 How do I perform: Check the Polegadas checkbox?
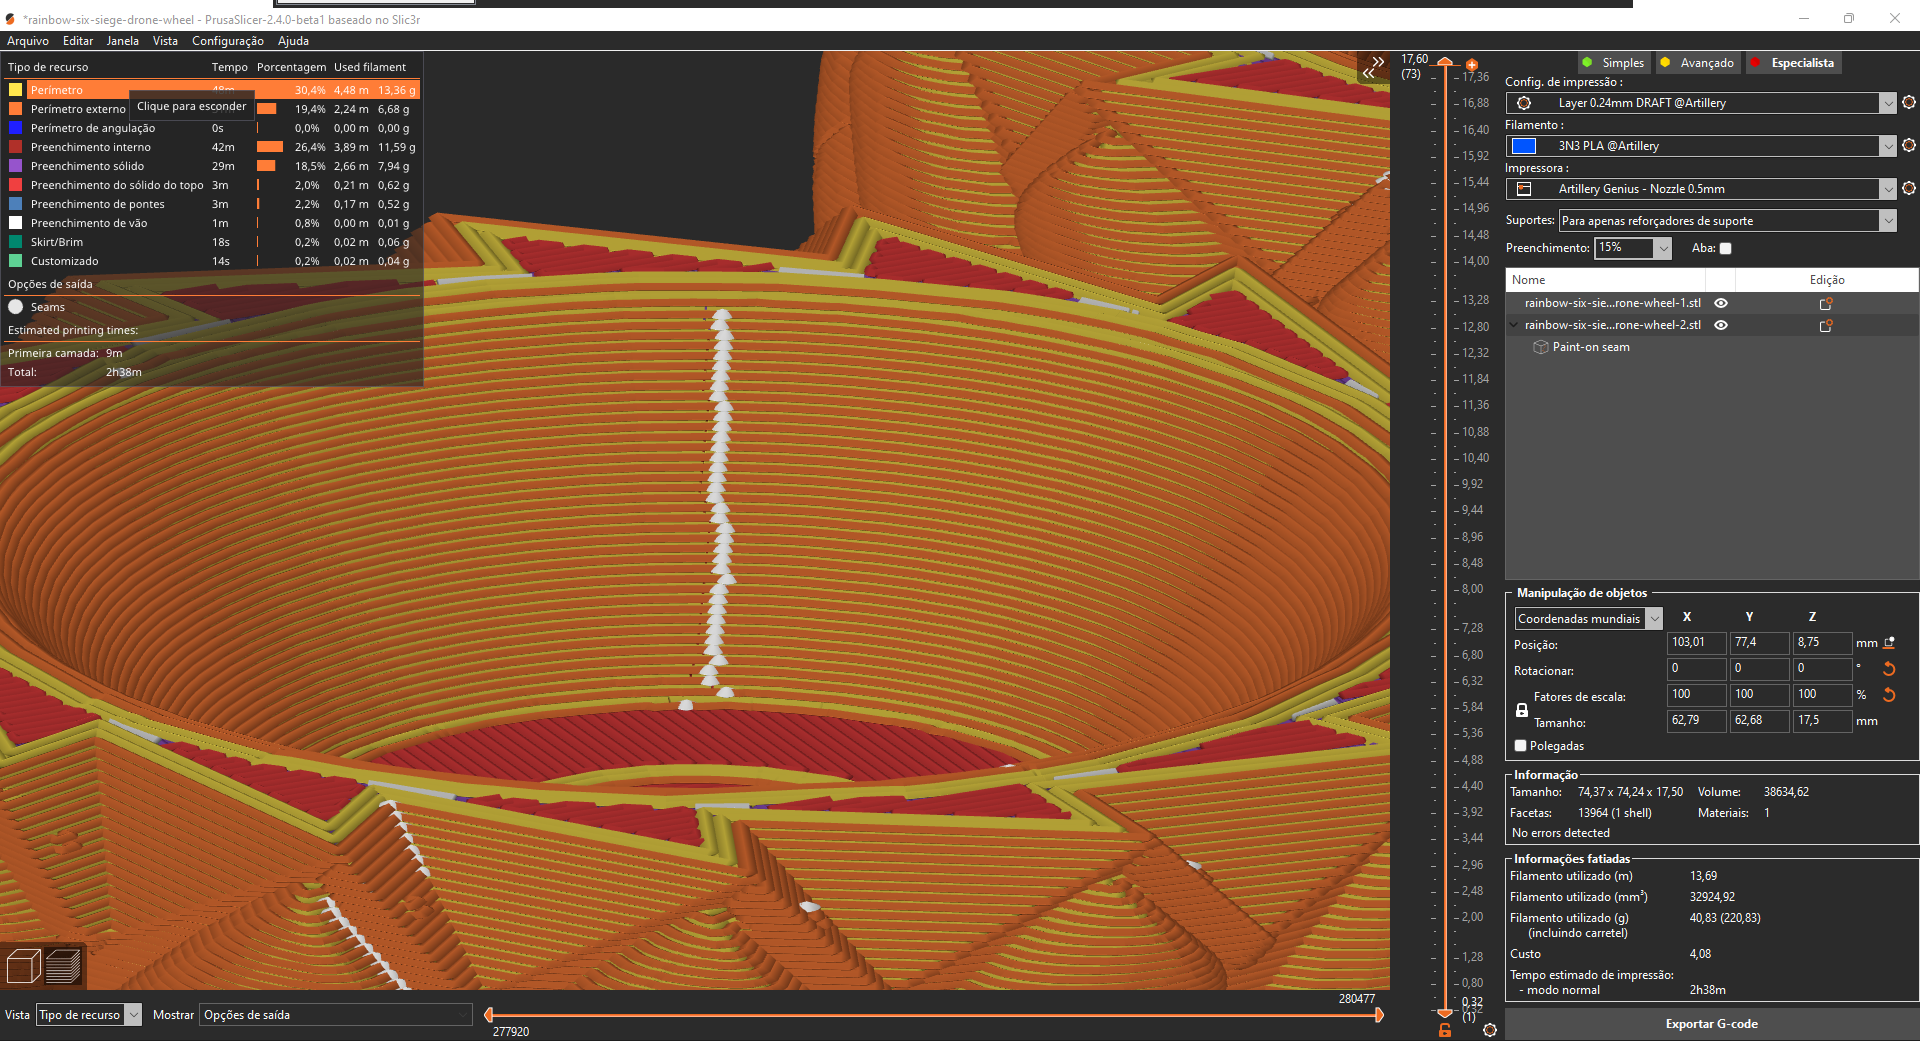[x=1521, y=746]
